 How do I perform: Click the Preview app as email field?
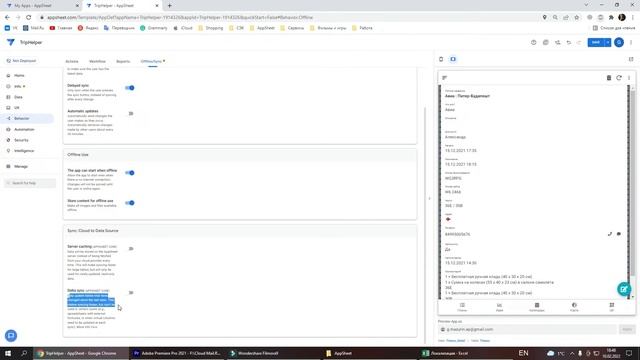(527, 329)
